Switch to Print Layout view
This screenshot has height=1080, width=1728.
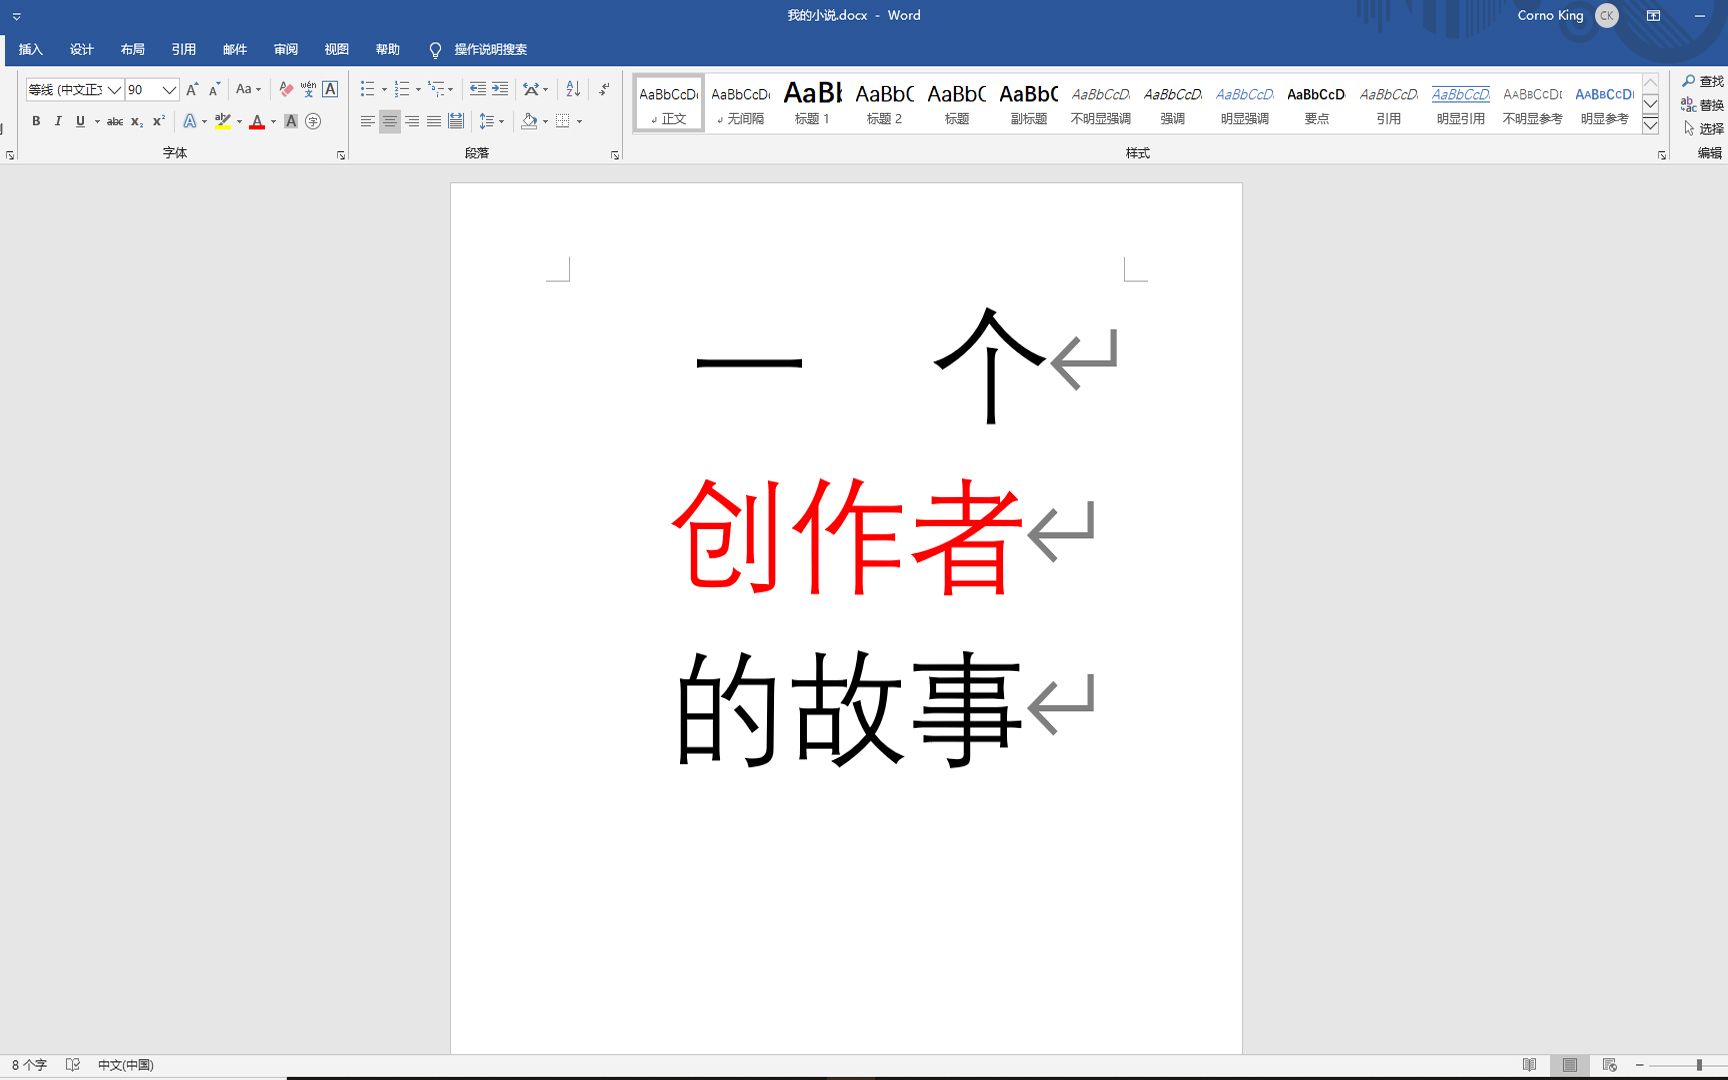pyautogui.click(x=1569, y=1065)
